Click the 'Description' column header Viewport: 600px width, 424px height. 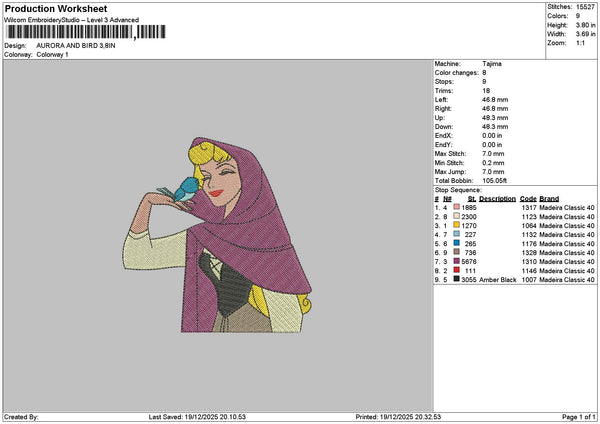tap(497, 199)
